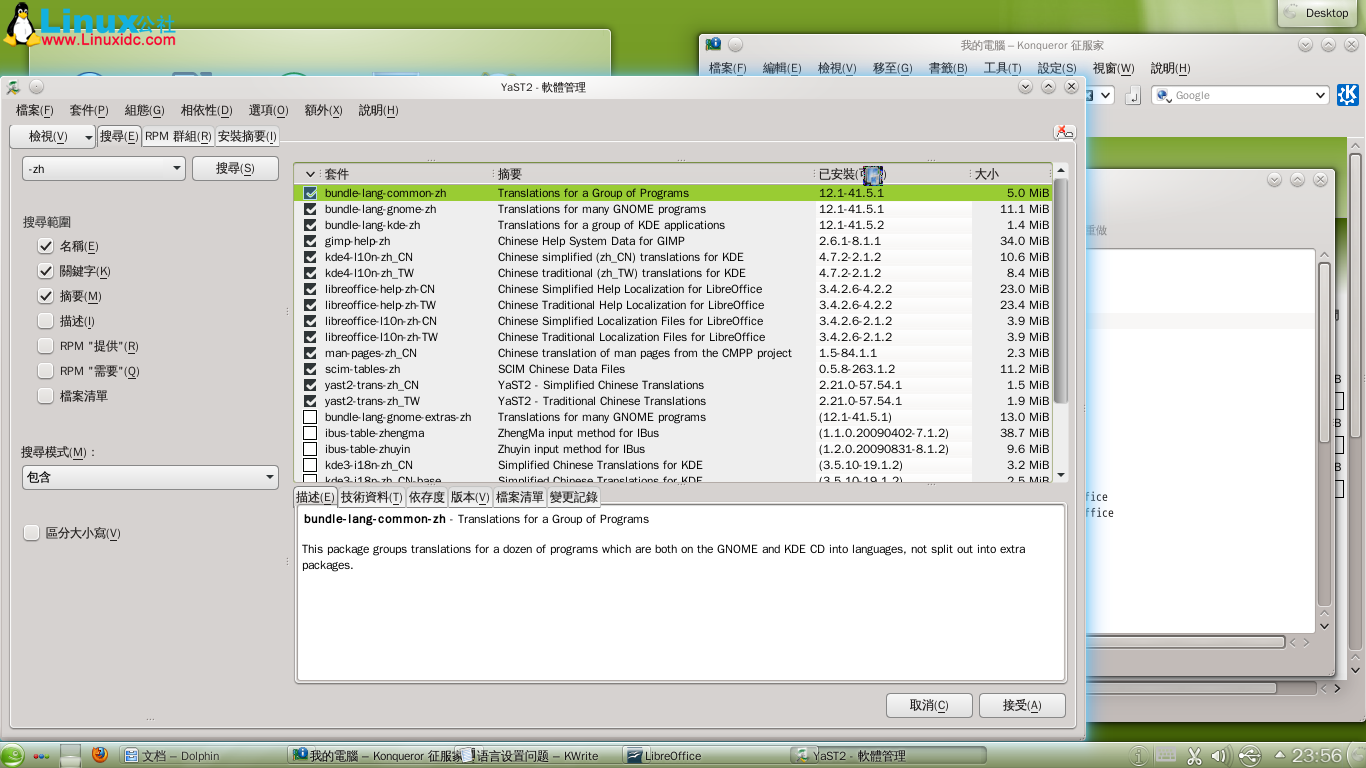
Task: Open the 檔案(F) menu in YaST2
Action: tap(34, 110)
